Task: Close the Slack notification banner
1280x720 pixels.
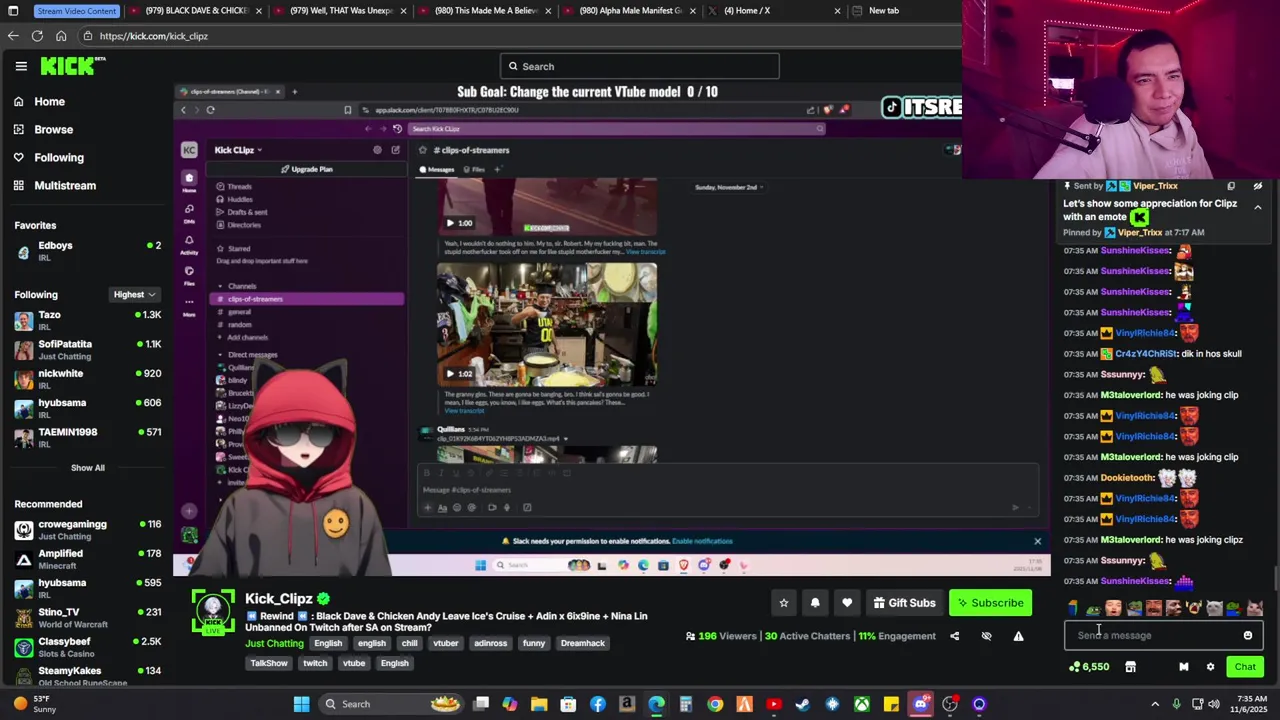Action: (x=1037, y=541)
